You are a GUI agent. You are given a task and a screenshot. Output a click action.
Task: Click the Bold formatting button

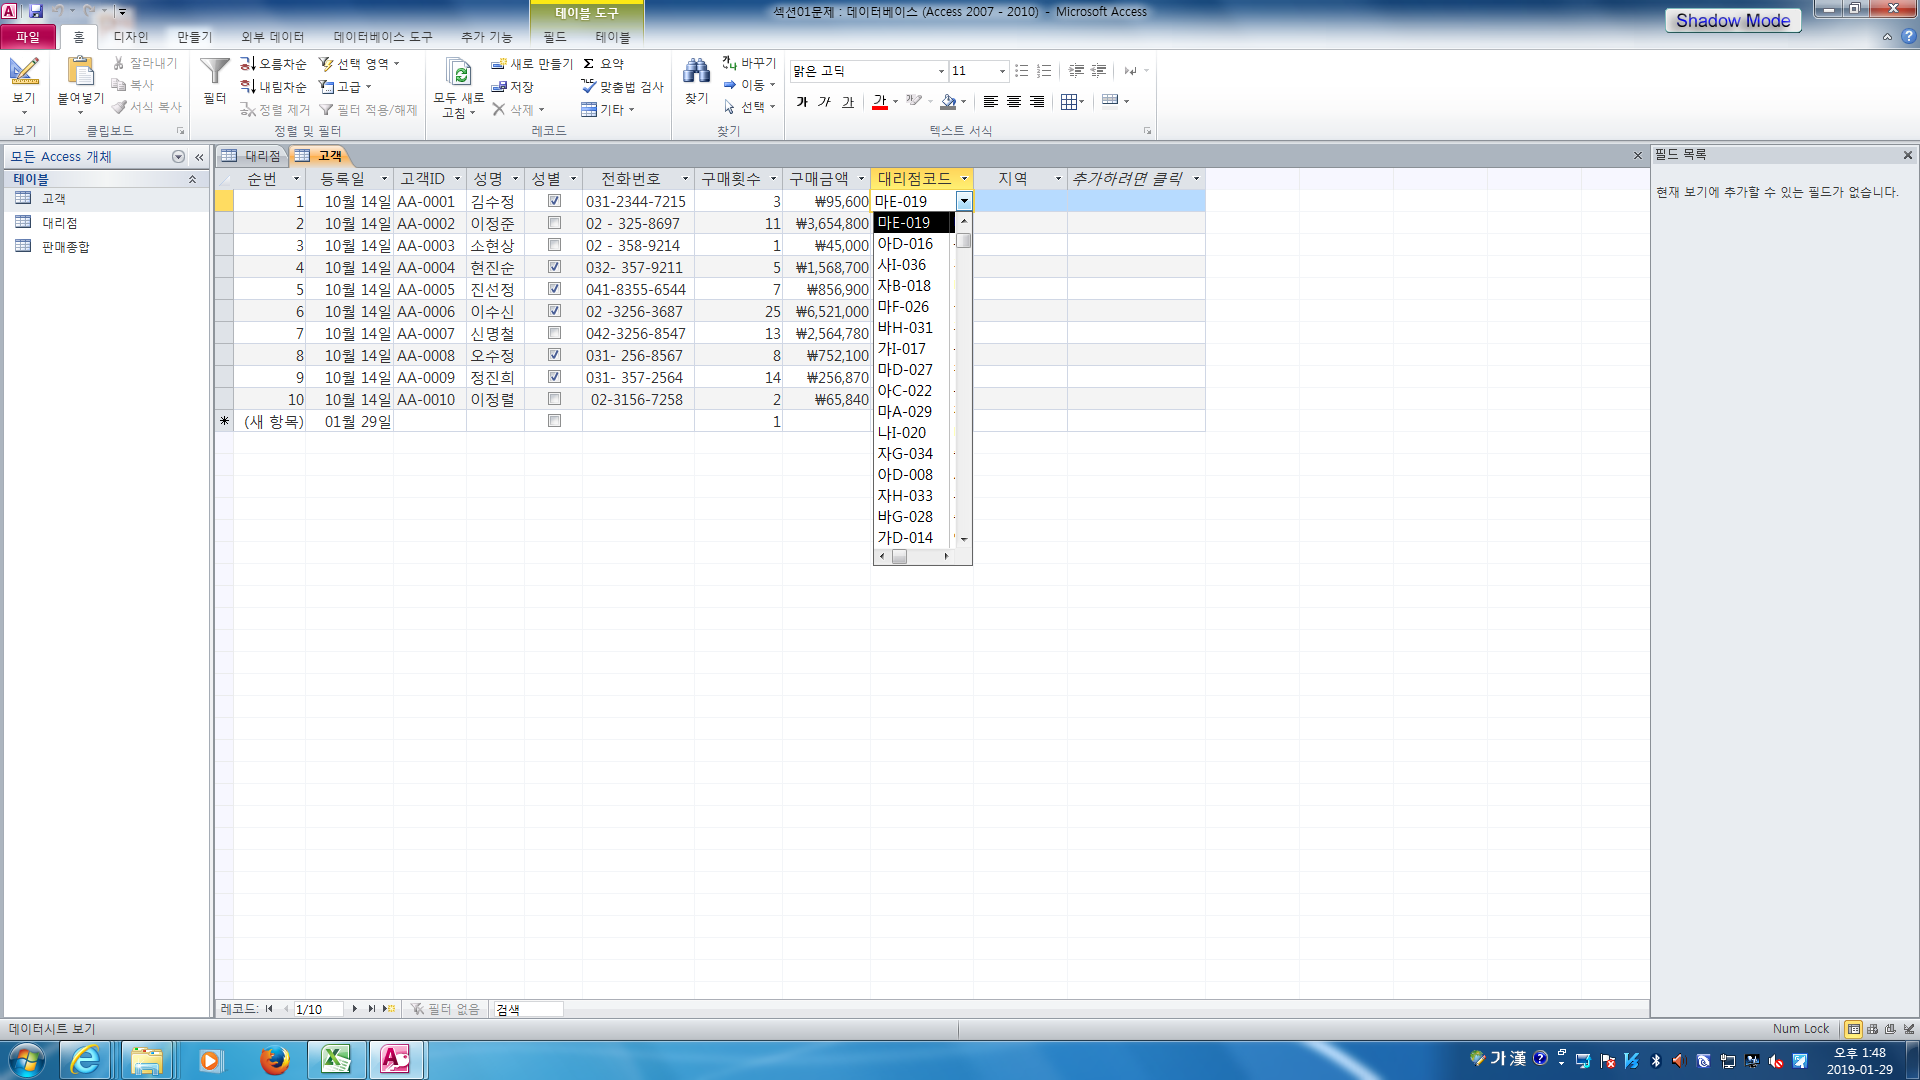coord(802,101)
